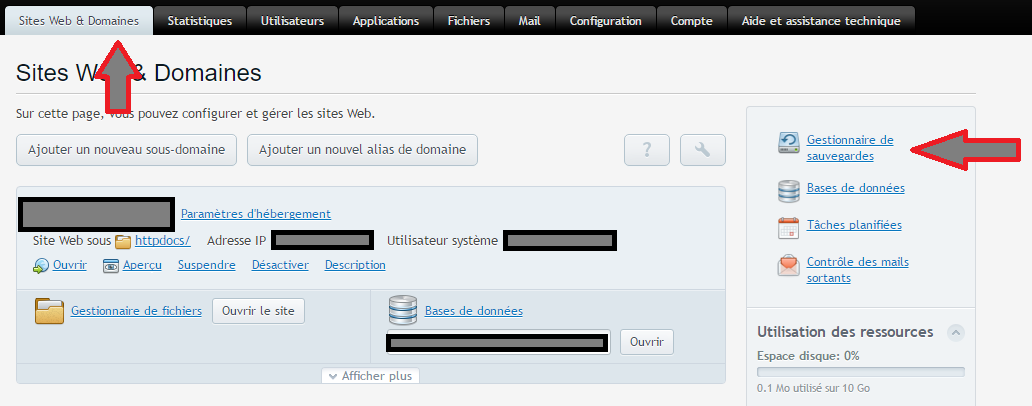Click the backup manager icon in sidebar
Viewport: 1032px width, 406px height.
(789, 144)
